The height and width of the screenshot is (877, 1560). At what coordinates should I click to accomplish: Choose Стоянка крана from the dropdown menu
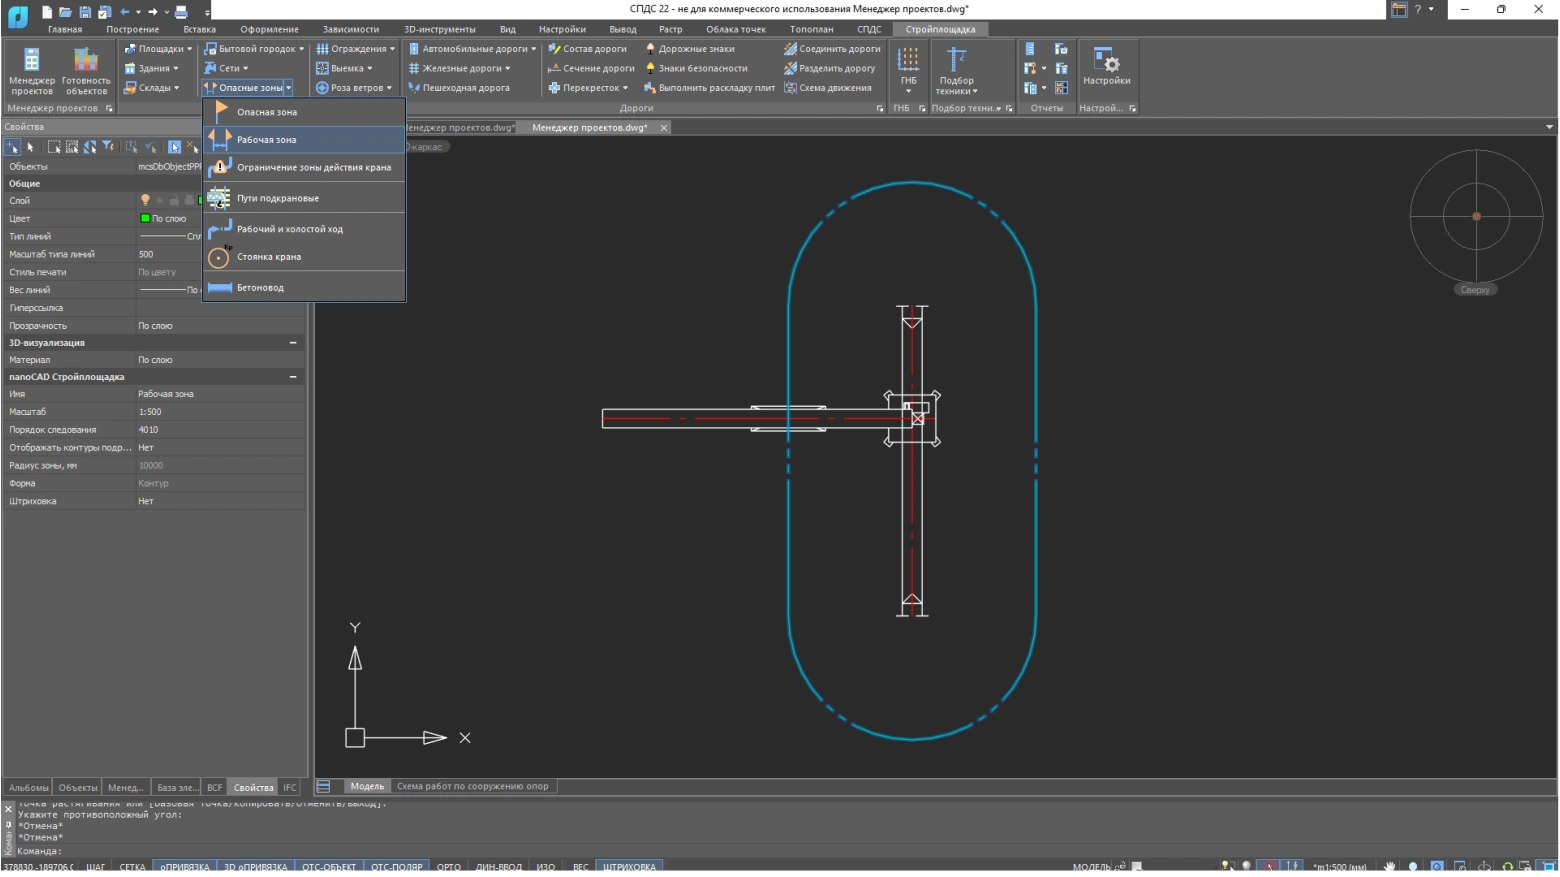coord(268,257)
